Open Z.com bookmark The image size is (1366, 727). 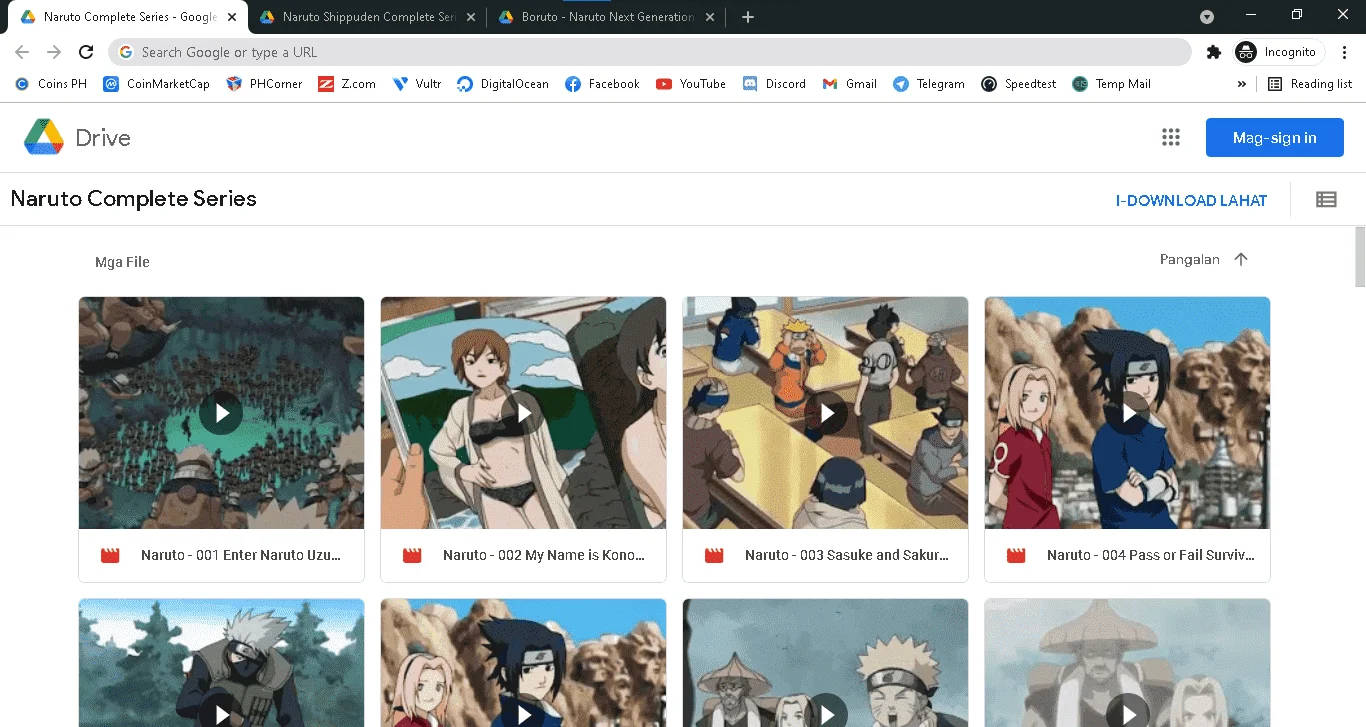pyautogui.click(x=347, y=84)
